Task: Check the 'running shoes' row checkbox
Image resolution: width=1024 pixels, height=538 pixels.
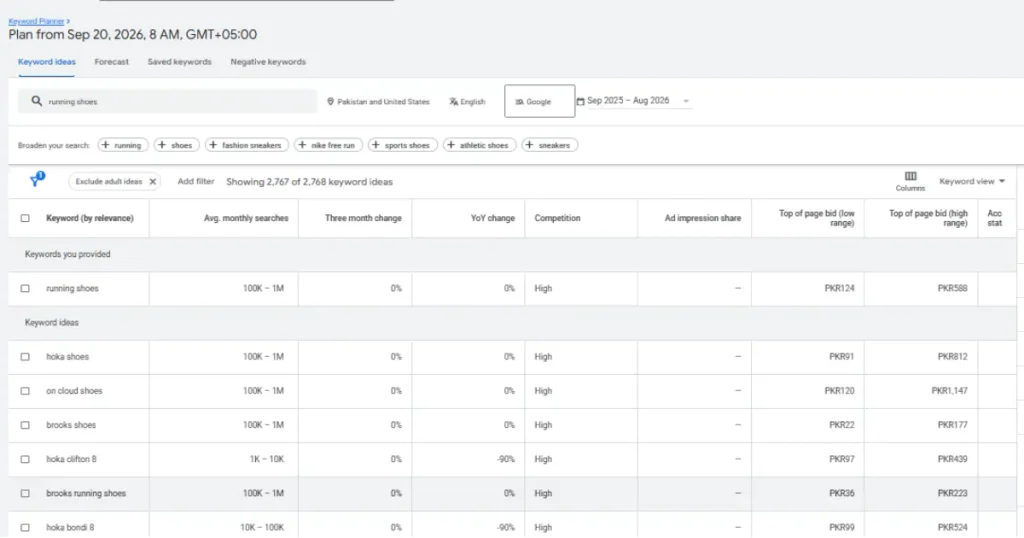Action: (x=25, y=288)
